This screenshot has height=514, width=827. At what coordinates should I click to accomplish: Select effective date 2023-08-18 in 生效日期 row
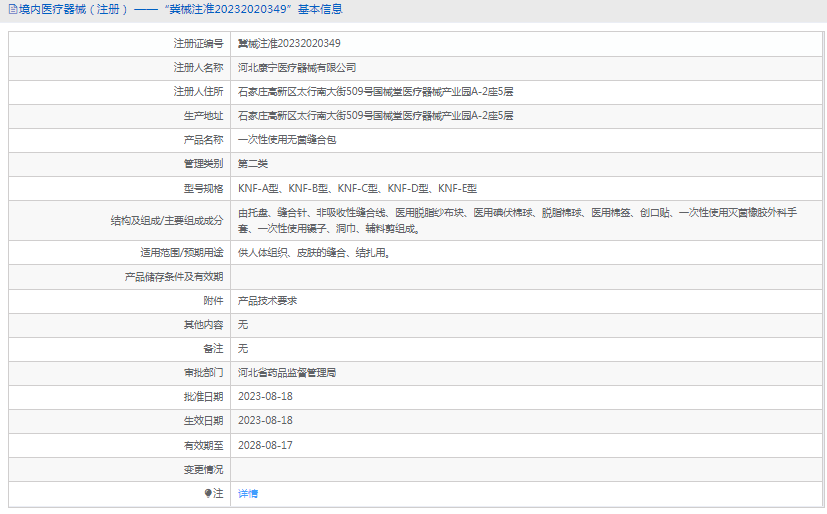(265, 421)
